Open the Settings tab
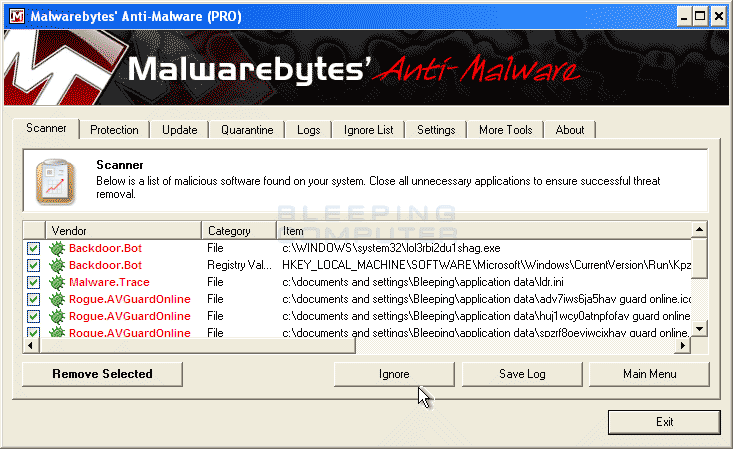 coord(436,130)
